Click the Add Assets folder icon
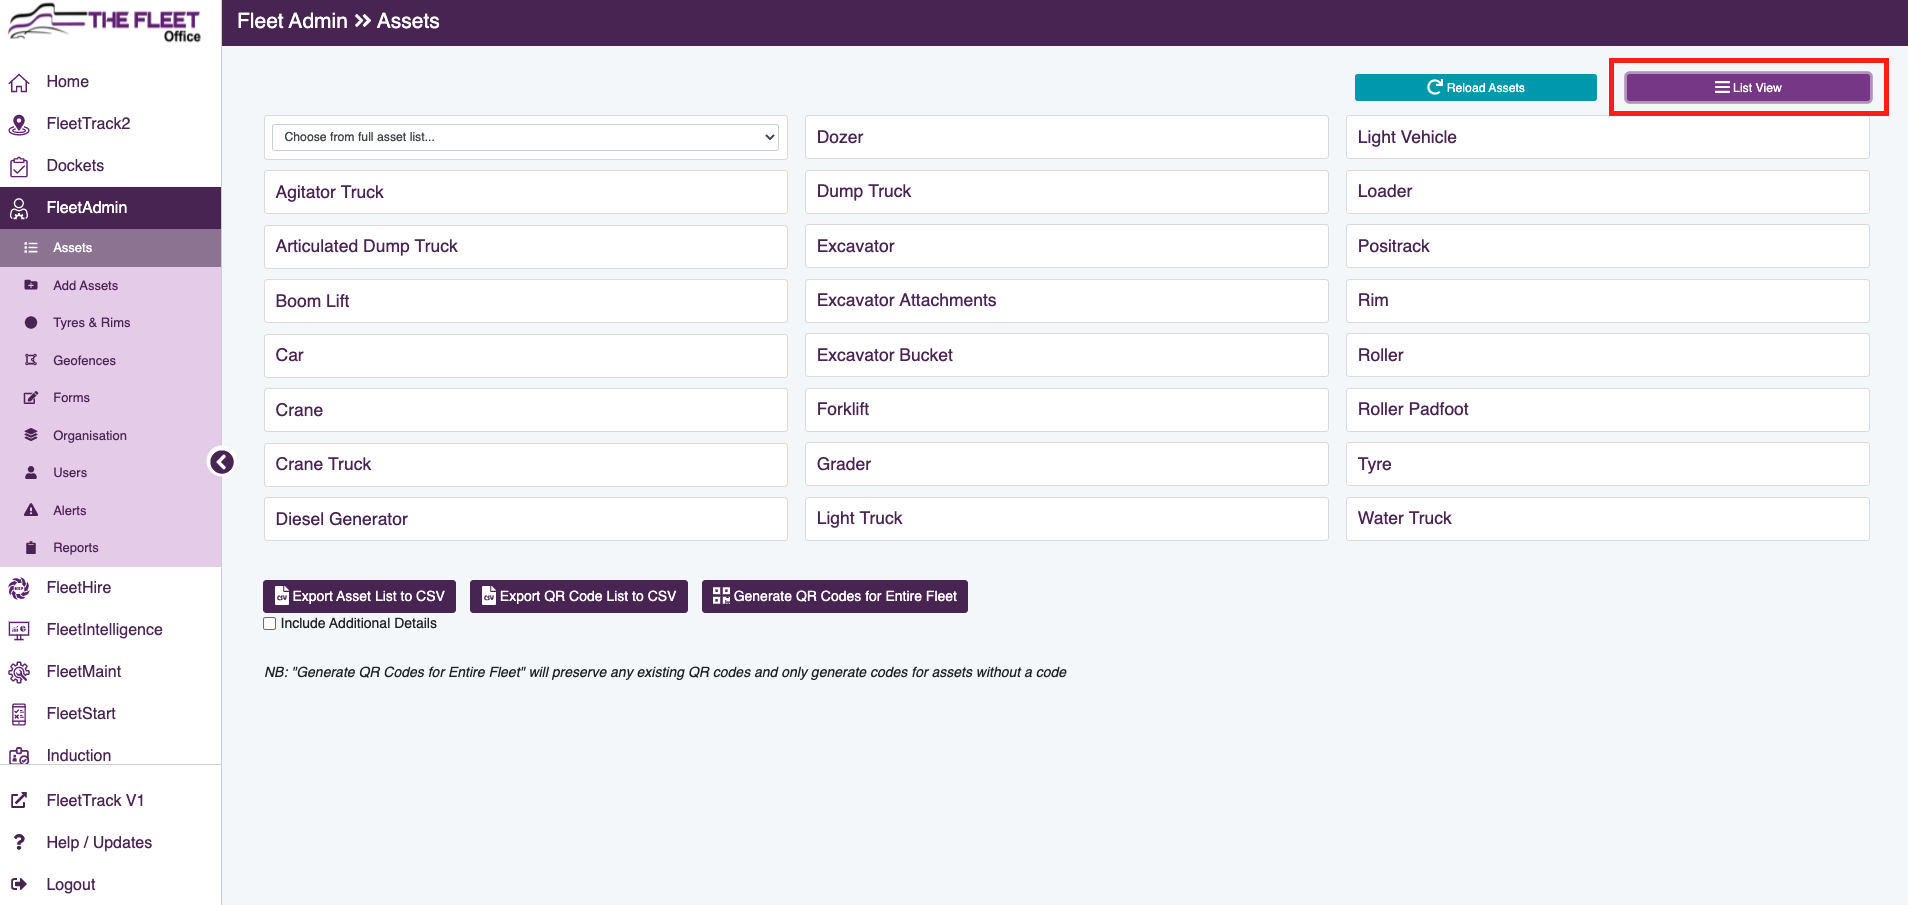This screenshot has width=1908, height=905. point(33,285)
